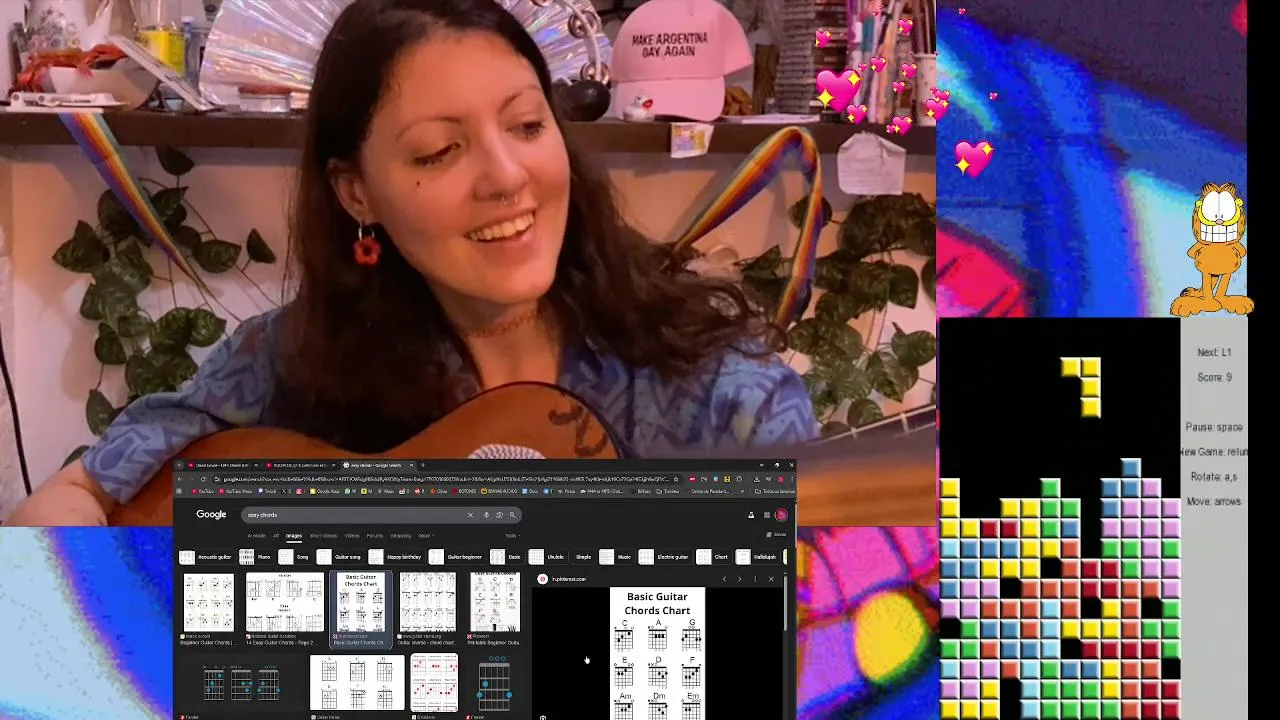Focus the Google search box
Viewport: 1280px width, 720px height.
point(355,515)
